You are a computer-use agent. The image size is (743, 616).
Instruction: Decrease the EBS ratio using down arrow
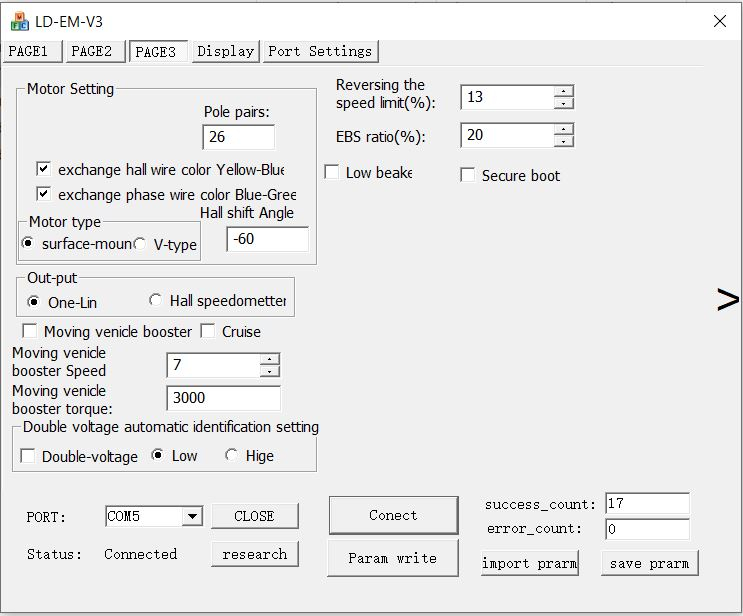[x=564, y=141]
